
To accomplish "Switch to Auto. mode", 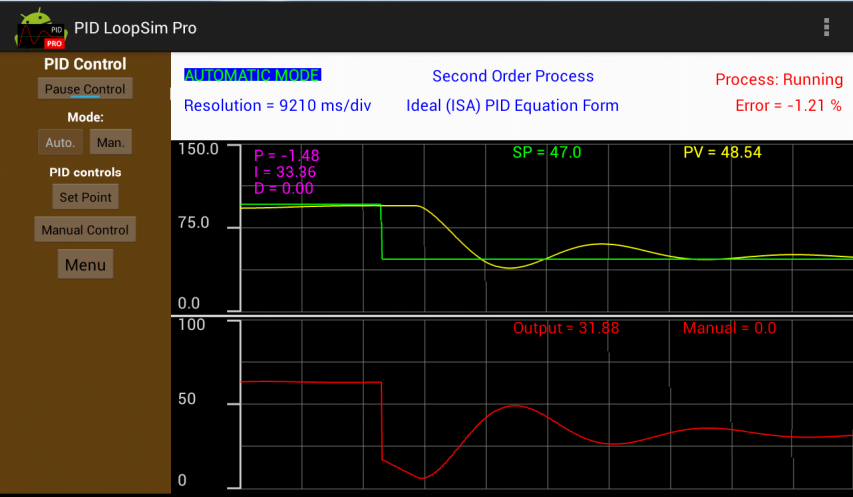I will click(x=60, y=142).
